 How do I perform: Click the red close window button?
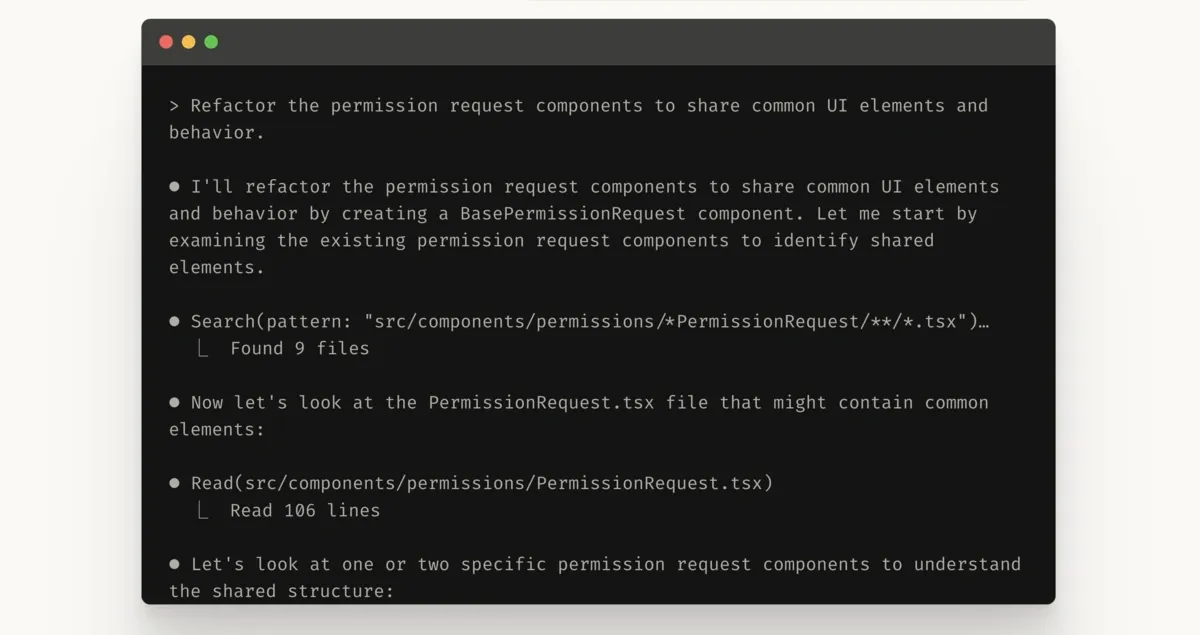point(166,42)
